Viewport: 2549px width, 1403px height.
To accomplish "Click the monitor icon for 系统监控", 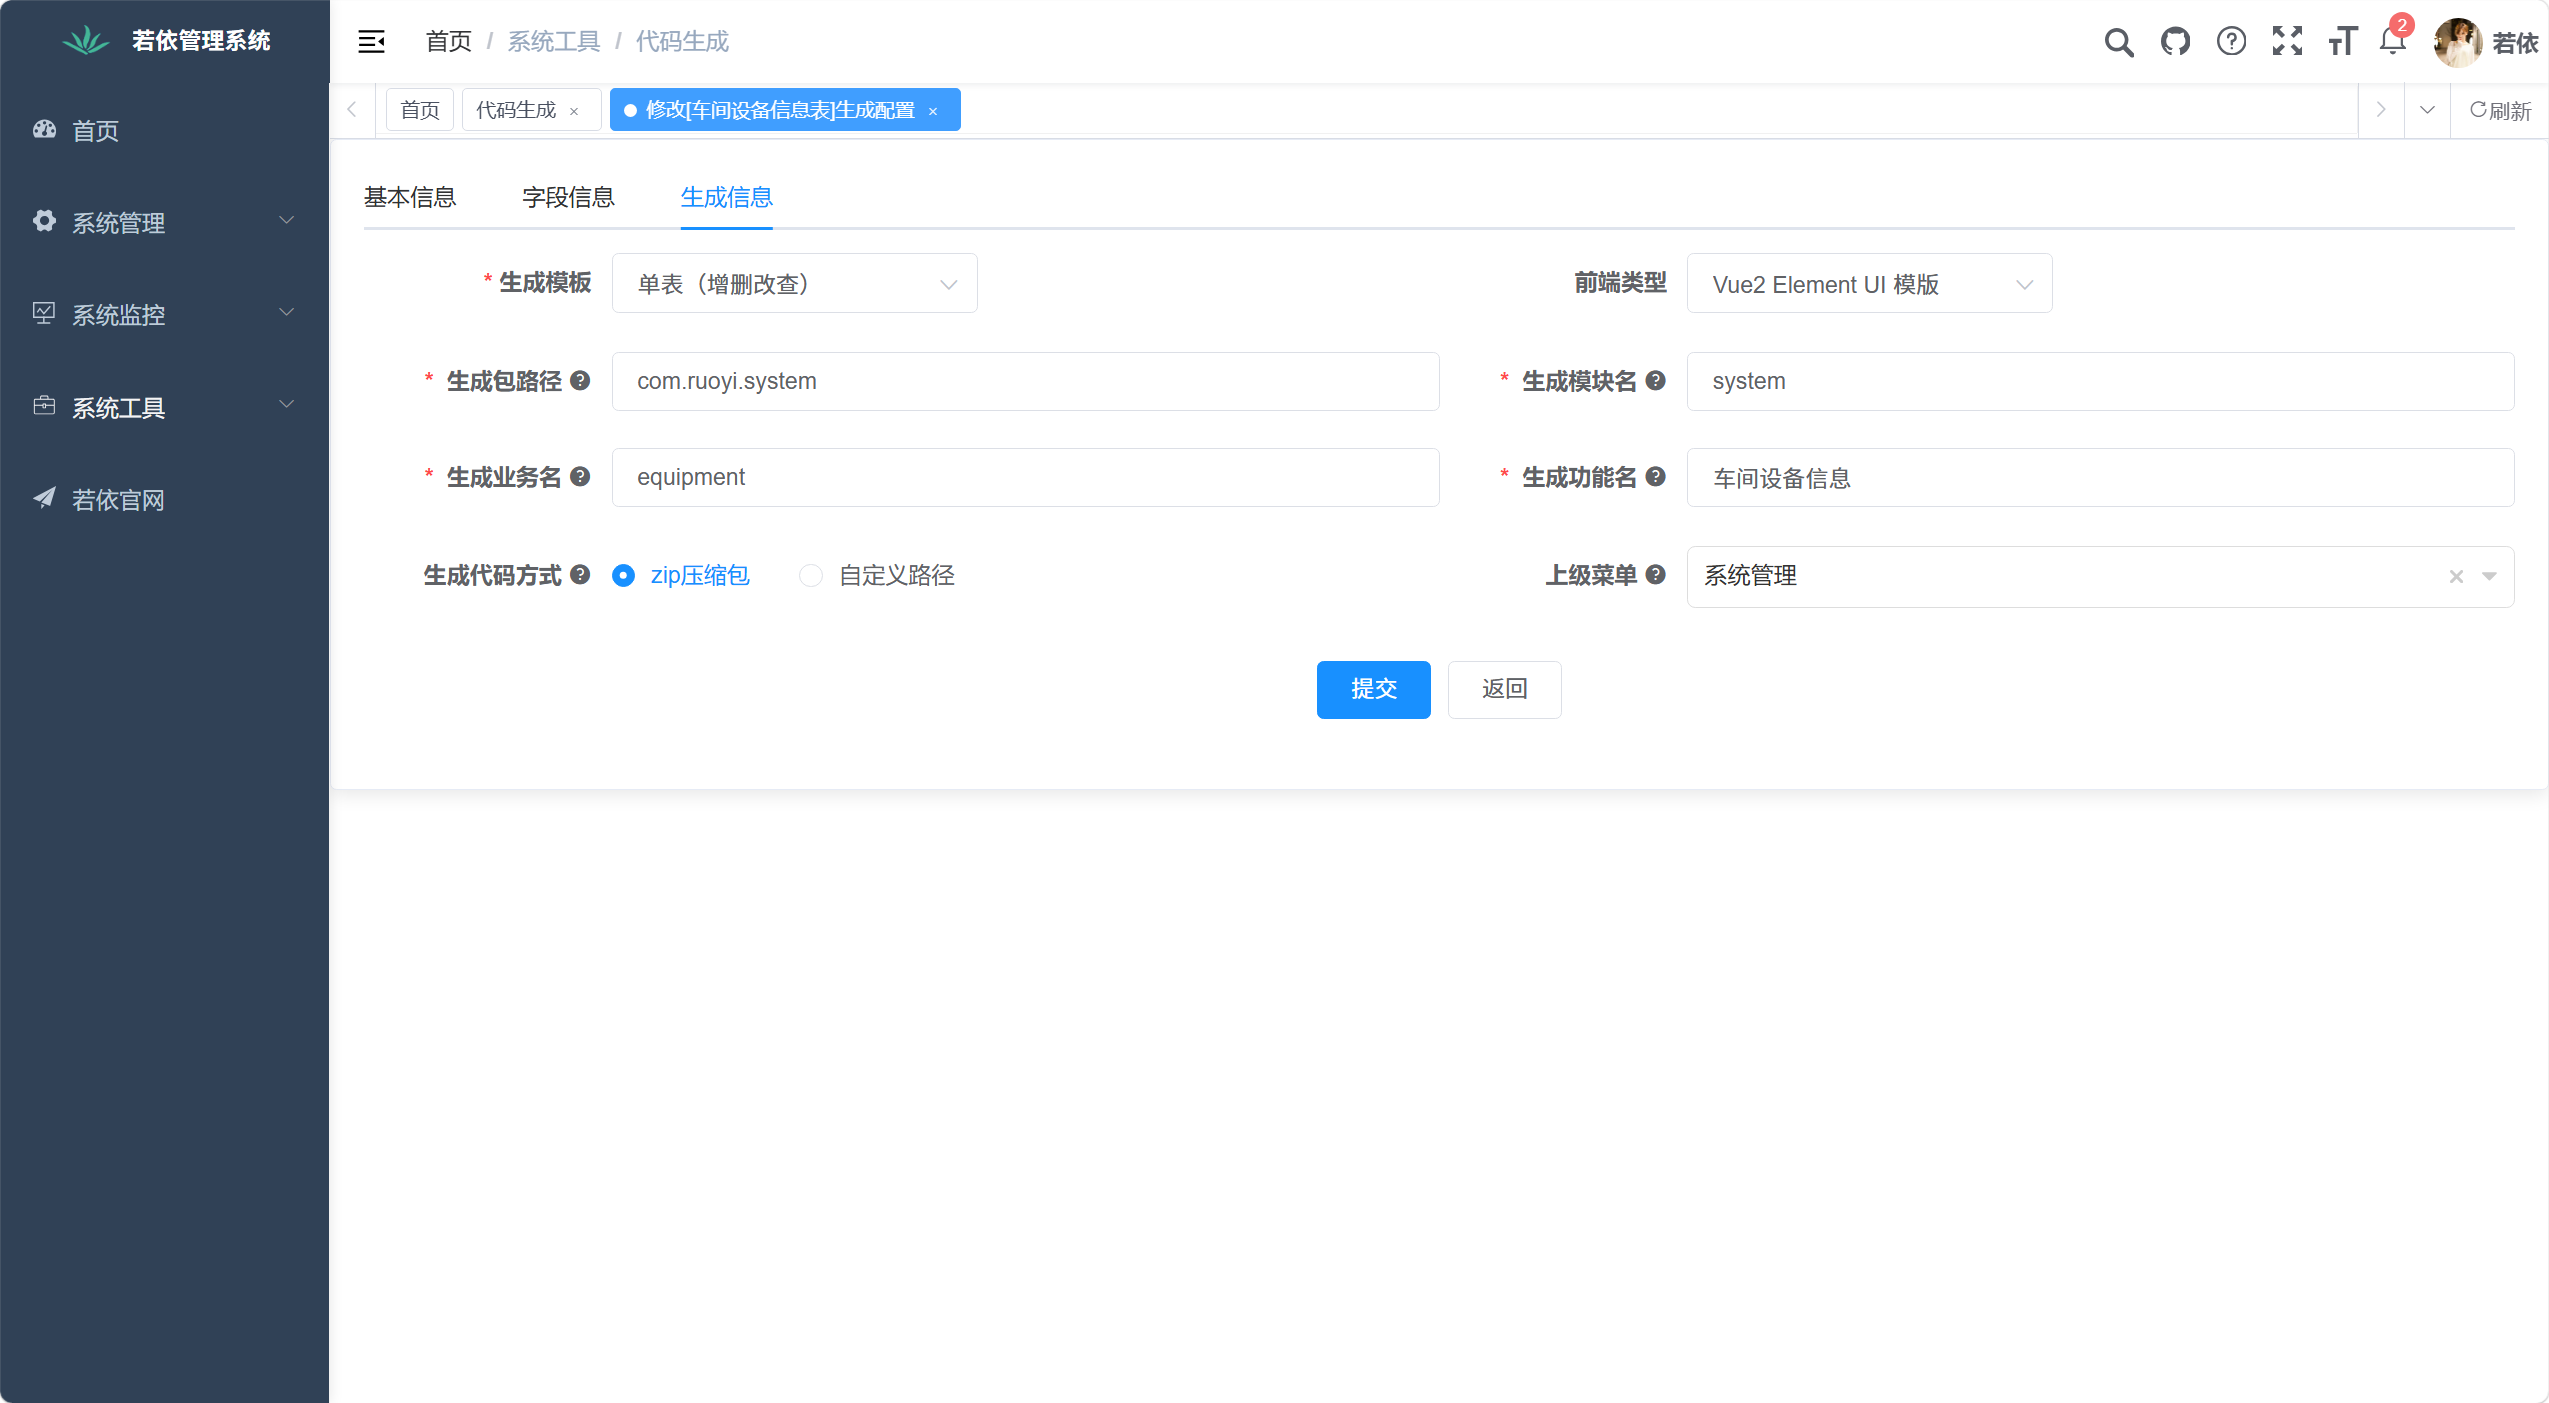I will pyautogui.click(x=44, y=313).
